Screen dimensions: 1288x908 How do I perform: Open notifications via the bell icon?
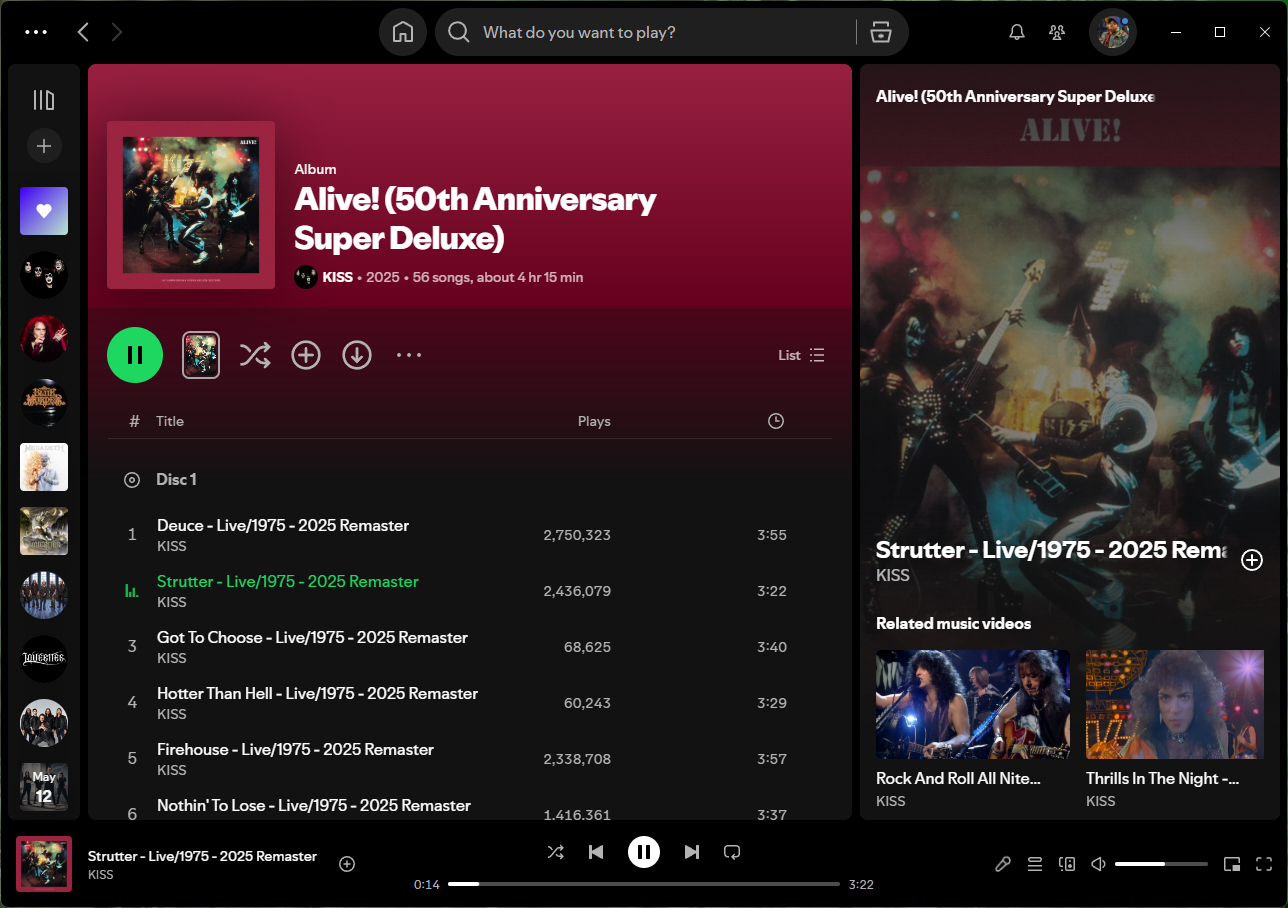[x=1017, y=32]
